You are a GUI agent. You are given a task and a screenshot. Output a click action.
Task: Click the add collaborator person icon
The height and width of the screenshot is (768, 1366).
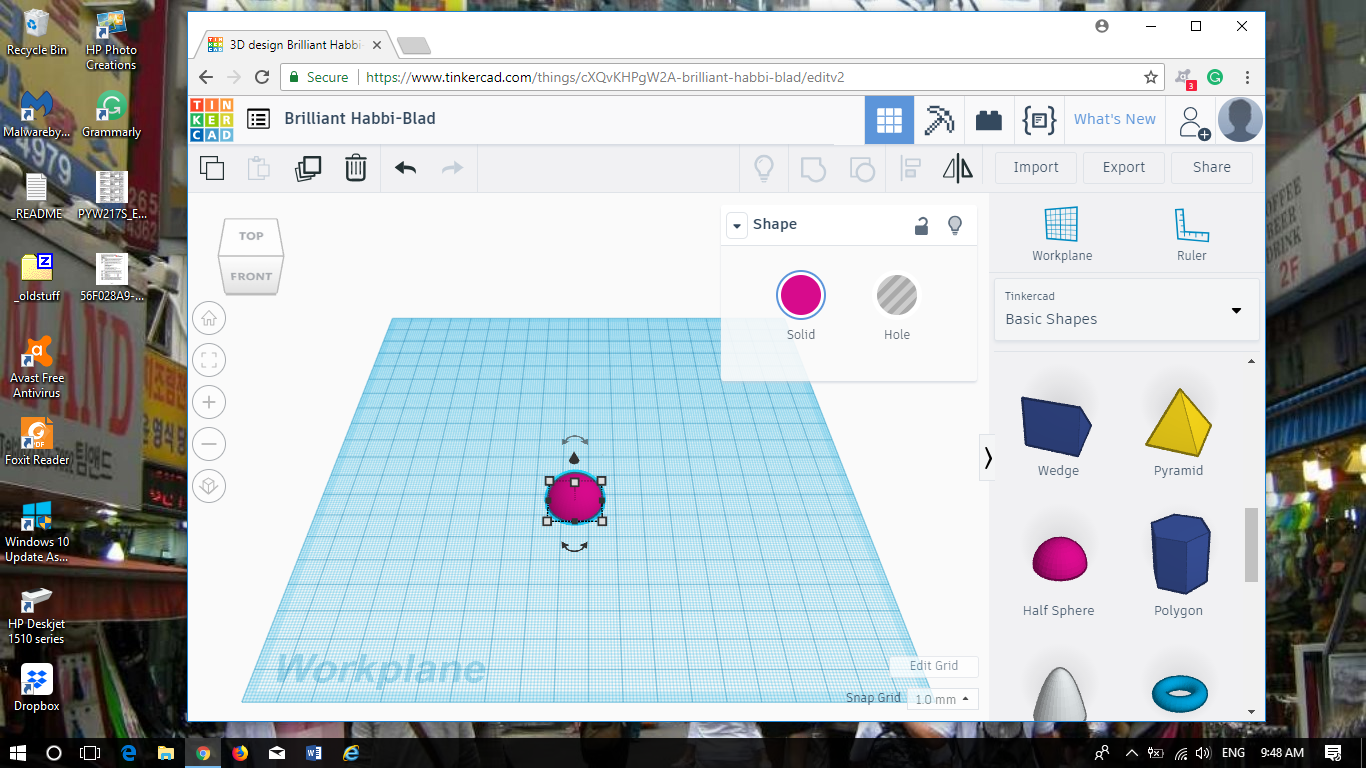[x=1193, y=121]
